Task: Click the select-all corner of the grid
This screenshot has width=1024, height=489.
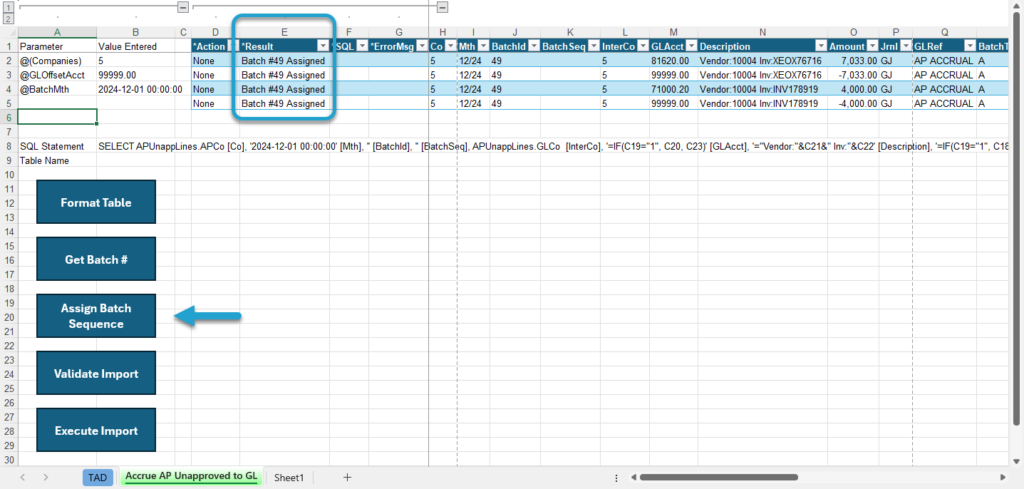Action: pos(8,33)
